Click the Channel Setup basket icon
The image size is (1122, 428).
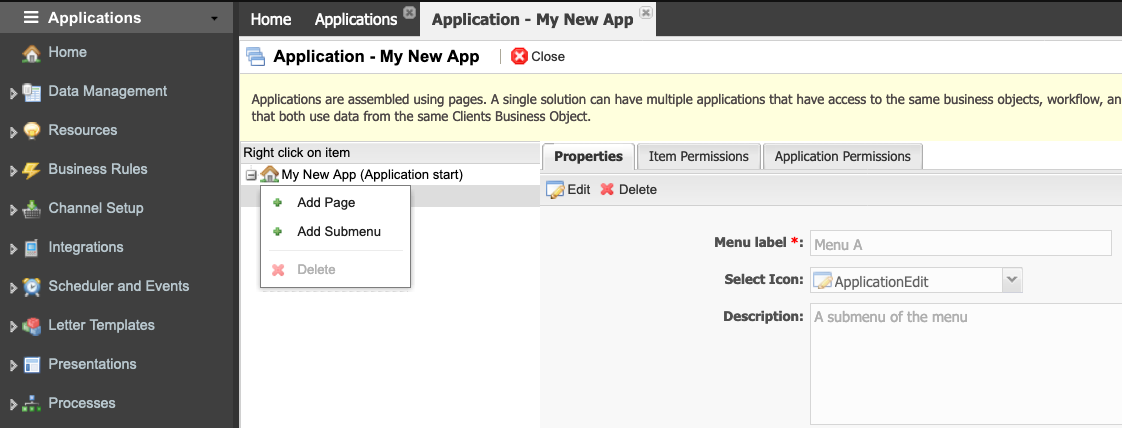pos(31,209)
